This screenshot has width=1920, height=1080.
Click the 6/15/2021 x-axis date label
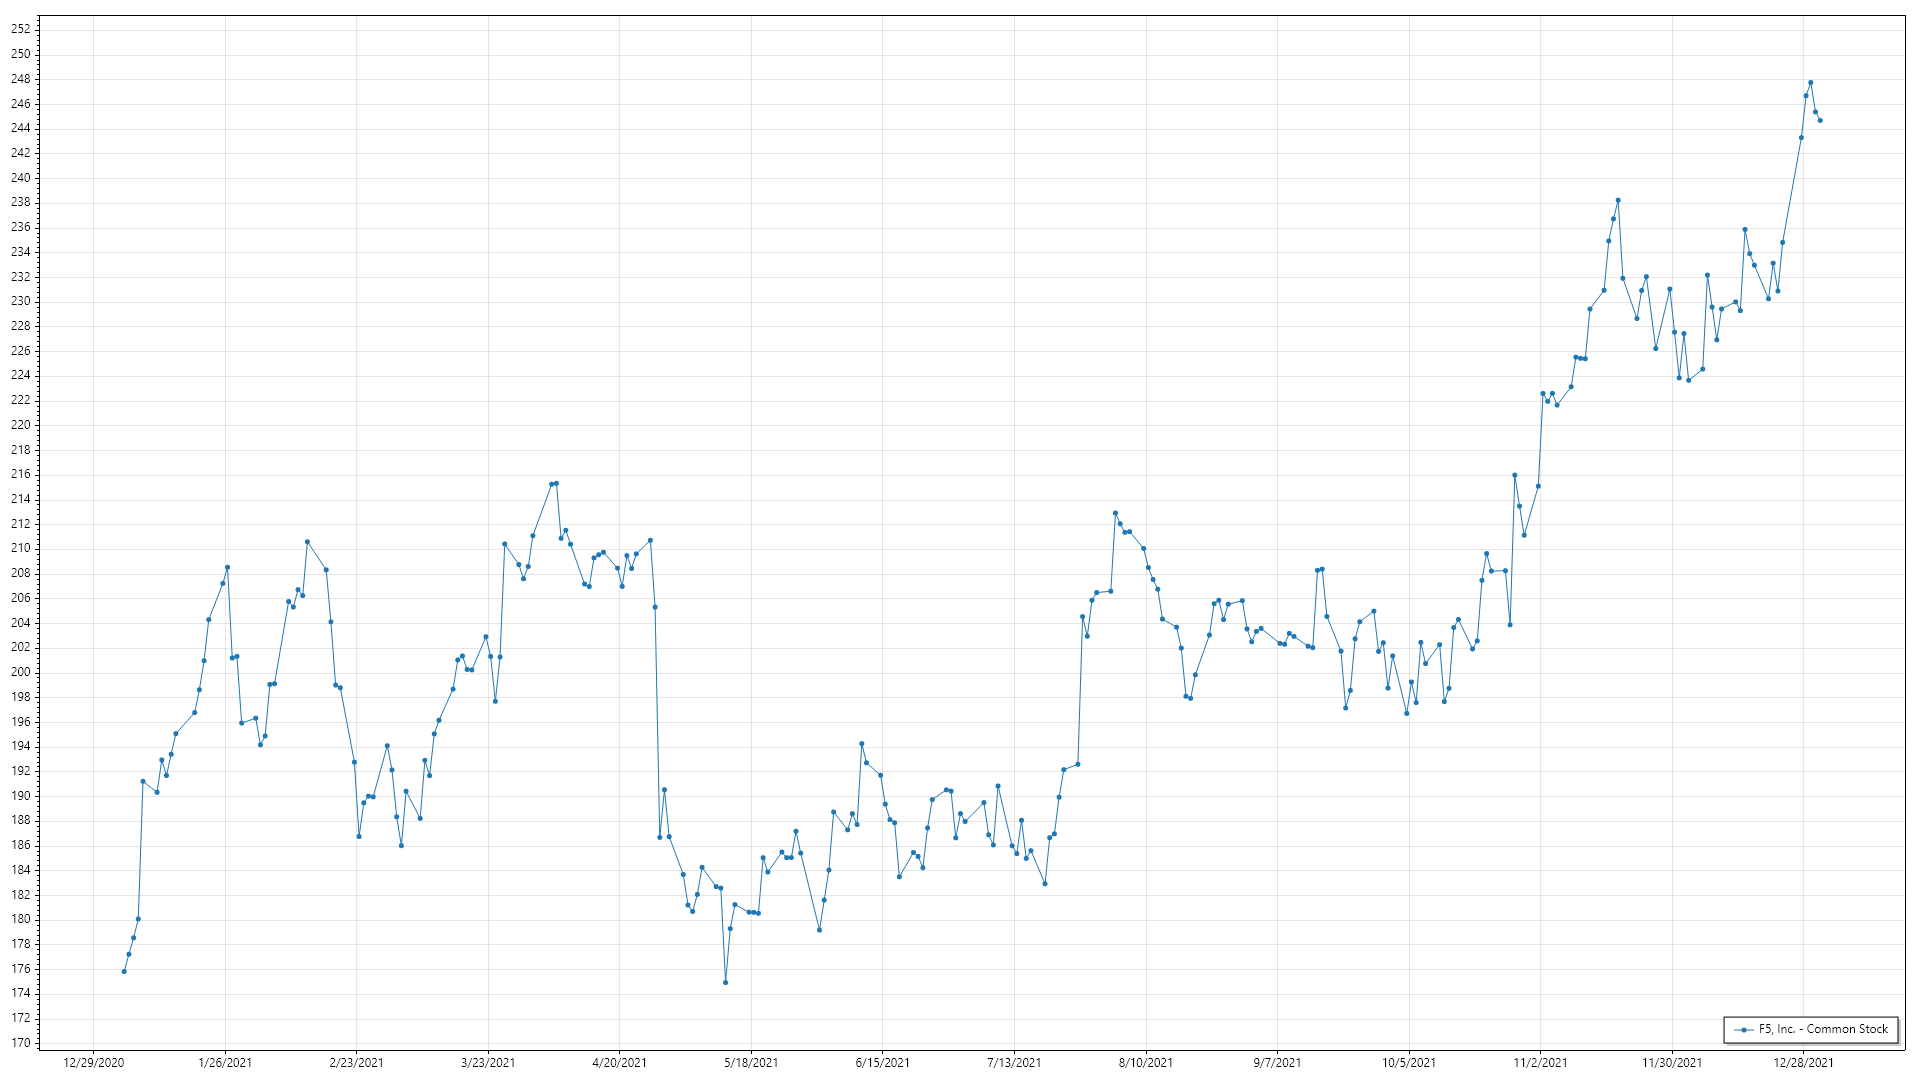click(882, 1063)
